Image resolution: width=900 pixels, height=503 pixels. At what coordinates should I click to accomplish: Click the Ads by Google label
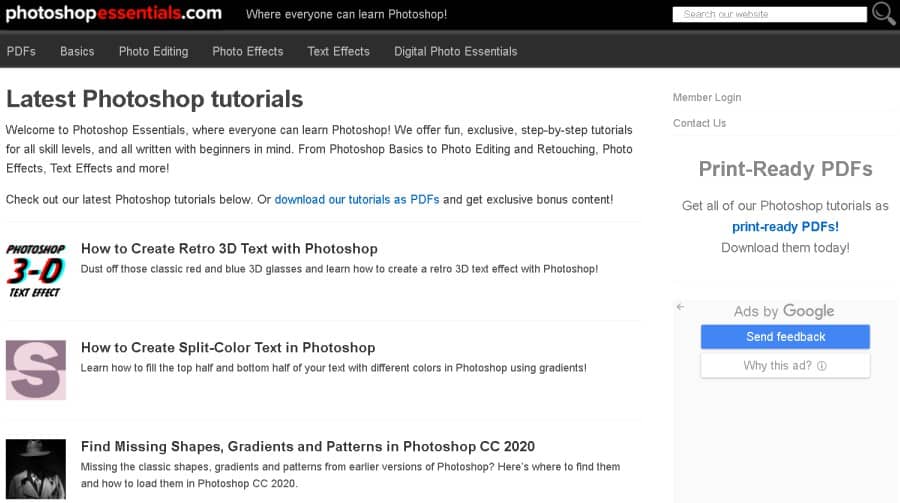(x=783, y=311)
